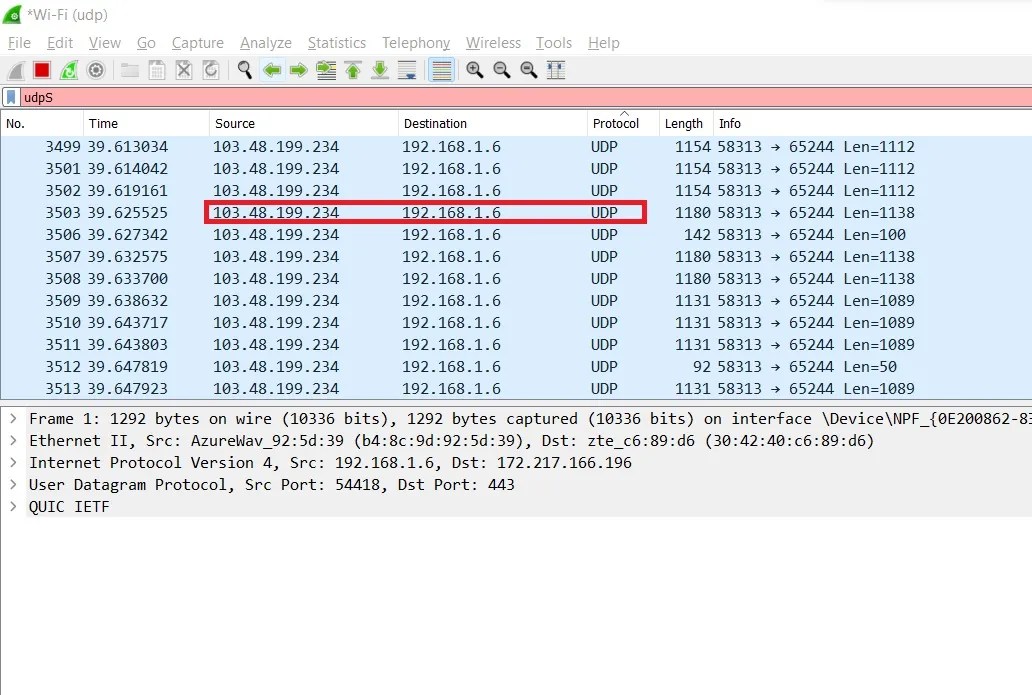
Task: Expand the User Datagram Protocol section
Action: [13, 484]
